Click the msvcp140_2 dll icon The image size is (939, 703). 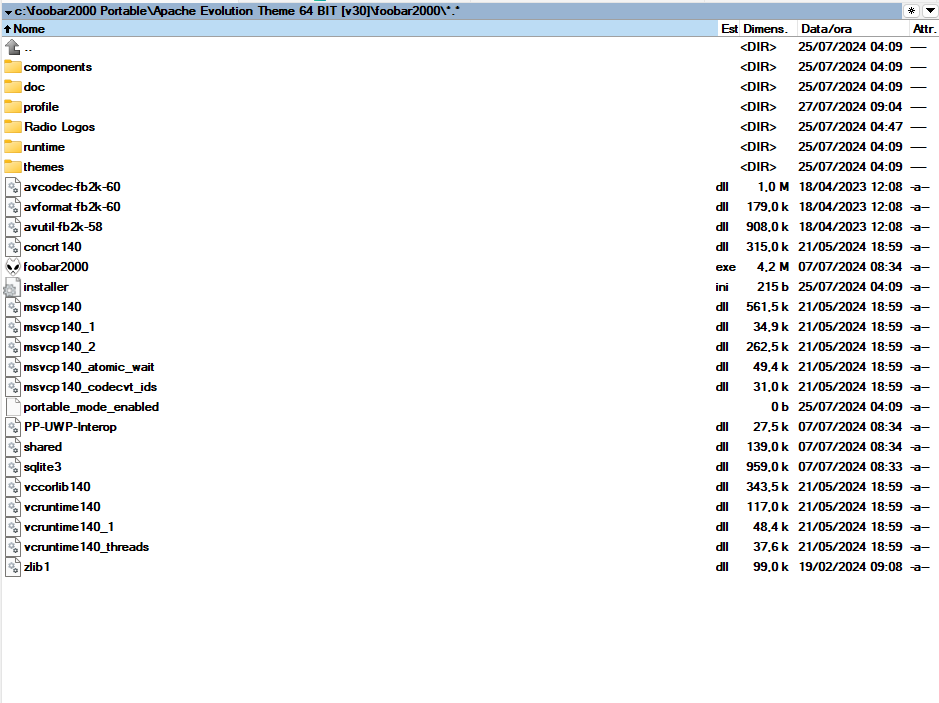click(x=13, y=347)
